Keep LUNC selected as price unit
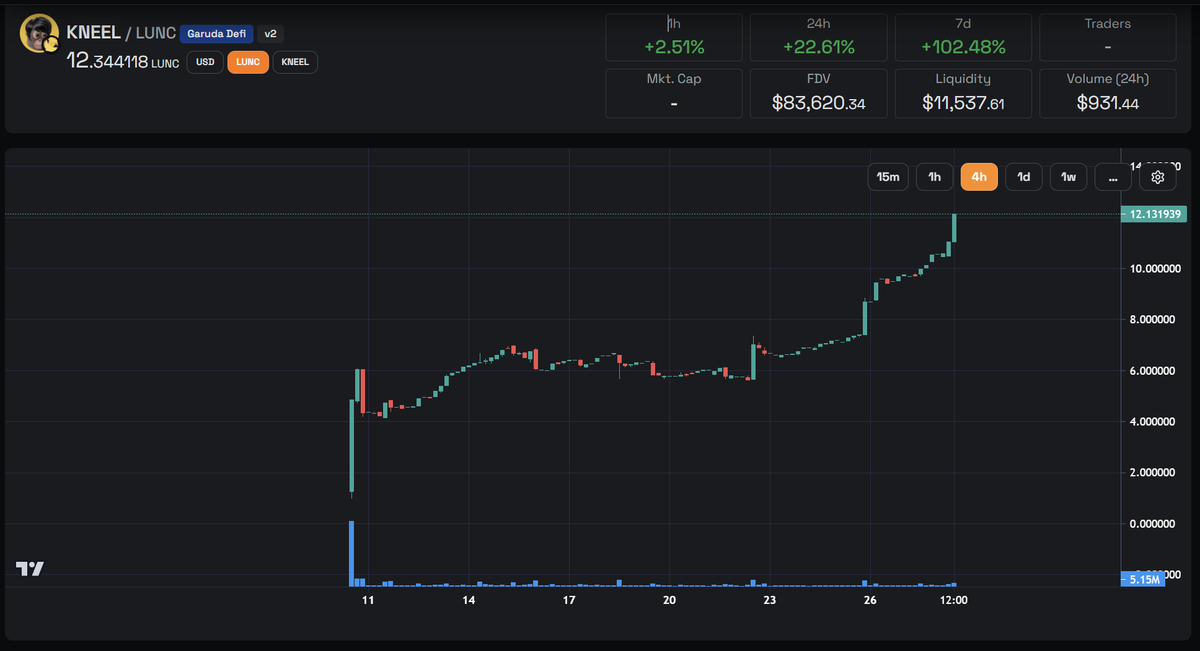The width and height of the screenshot is (1200, 651). click(247, 62)
